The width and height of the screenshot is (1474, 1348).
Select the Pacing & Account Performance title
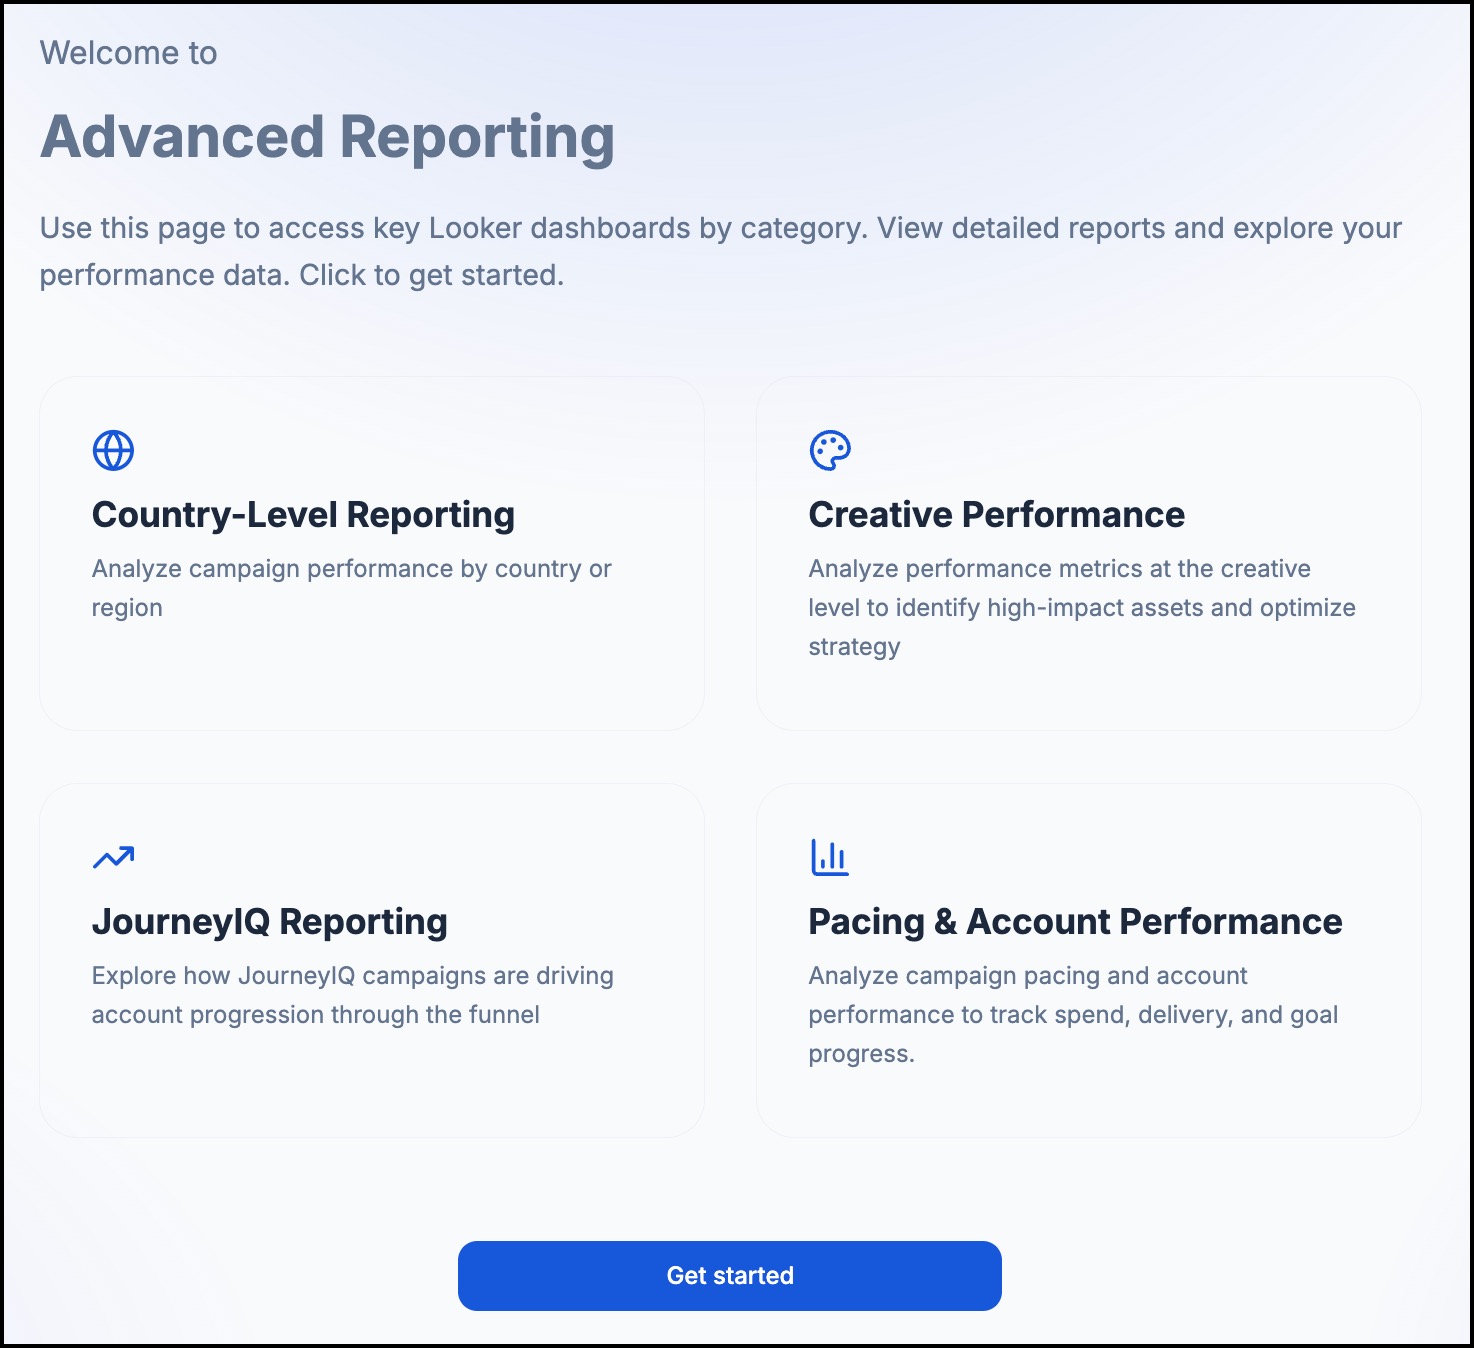(1076, 921)
